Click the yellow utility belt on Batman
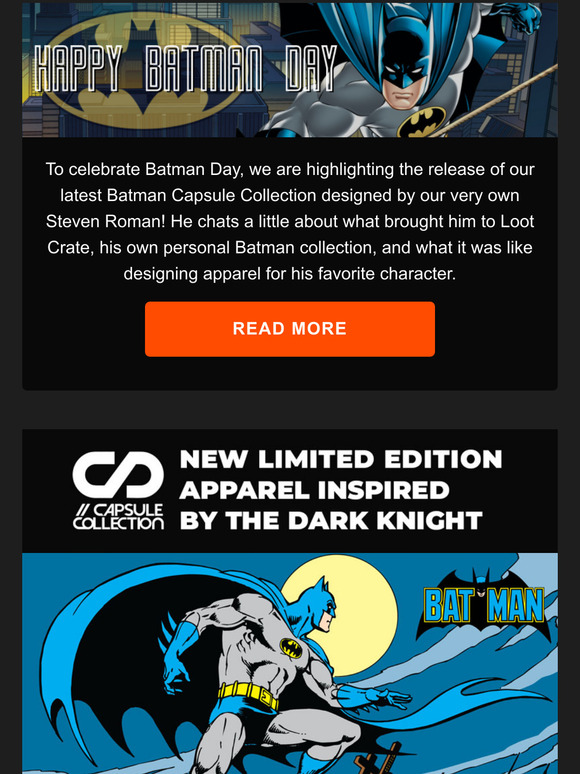 point(248,695)
